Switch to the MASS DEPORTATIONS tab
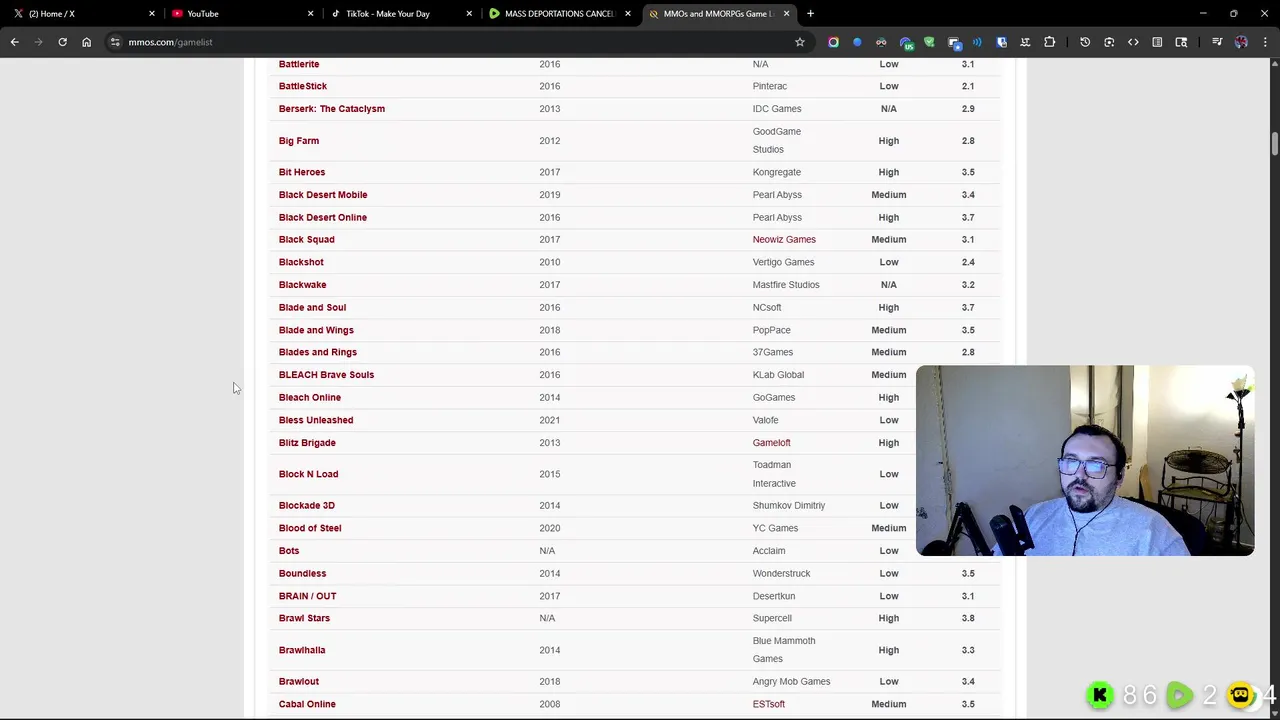This screenshot has width=1280, height=720. pyautogui.click(x=559, y=13)
